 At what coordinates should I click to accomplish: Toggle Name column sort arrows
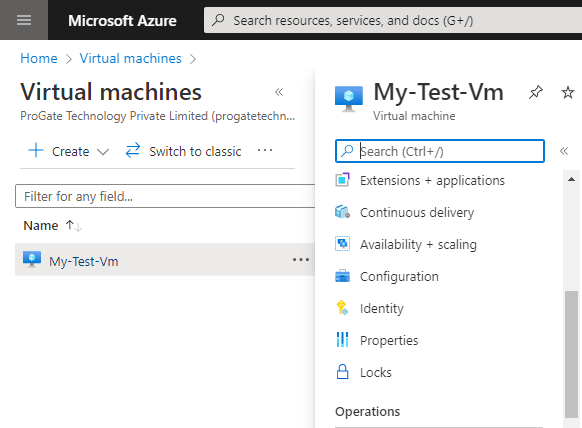click(74, 226)
